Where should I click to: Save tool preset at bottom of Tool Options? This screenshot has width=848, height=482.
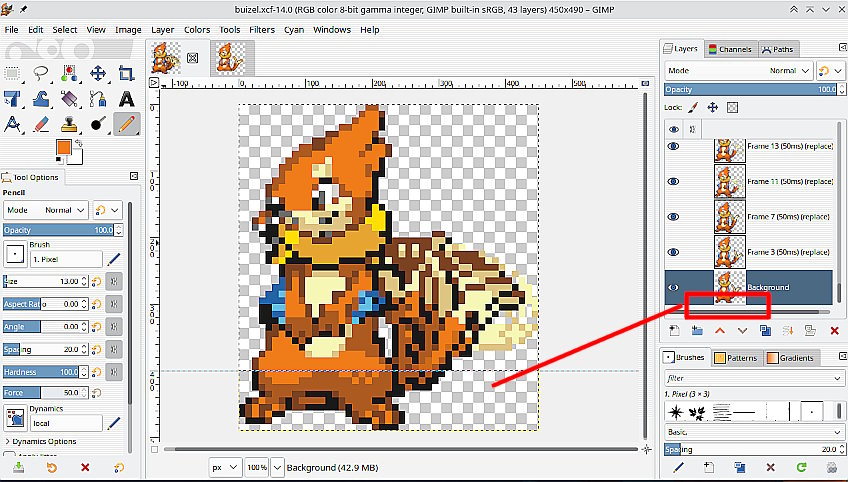click(x=19, y=467)
